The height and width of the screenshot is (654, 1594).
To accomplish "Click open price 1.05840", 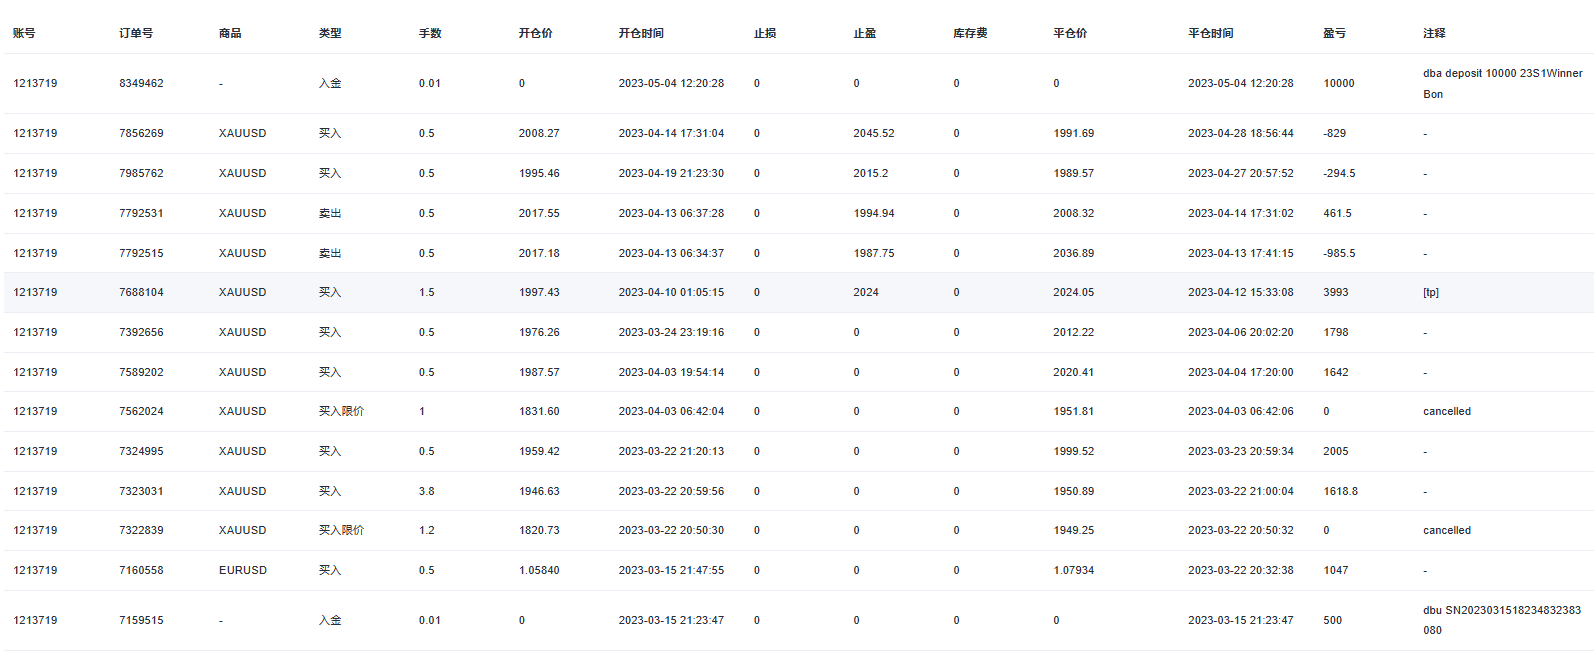I will 539,570.
